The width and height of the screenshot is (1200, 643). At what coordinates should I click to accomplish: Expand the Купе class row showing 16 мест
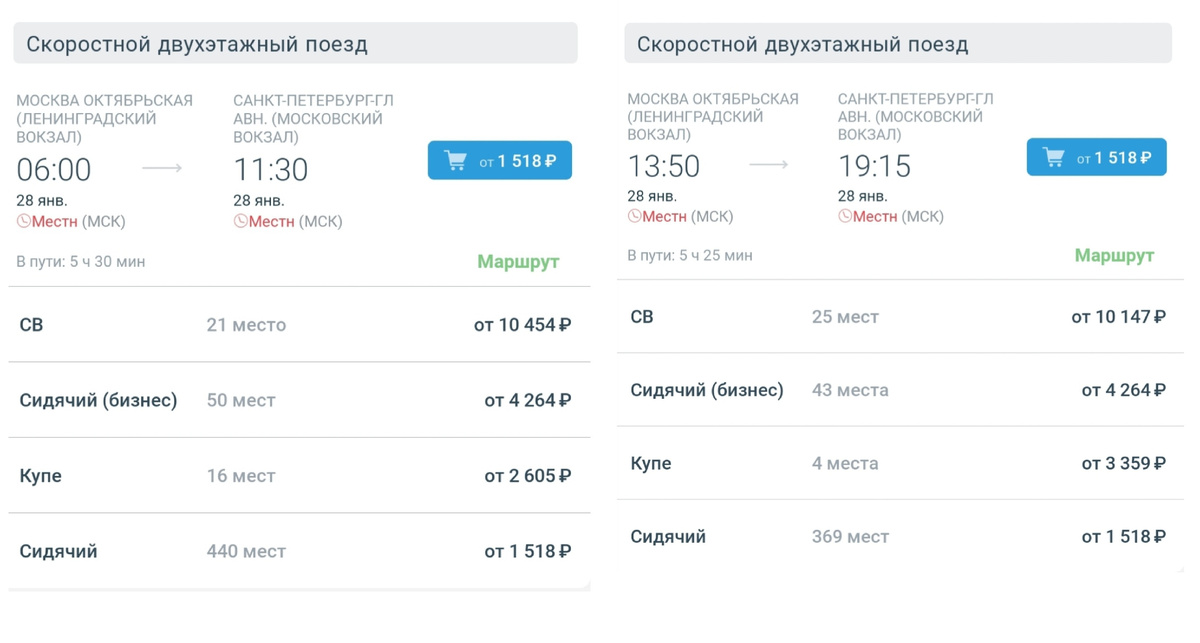pos(295,476)
